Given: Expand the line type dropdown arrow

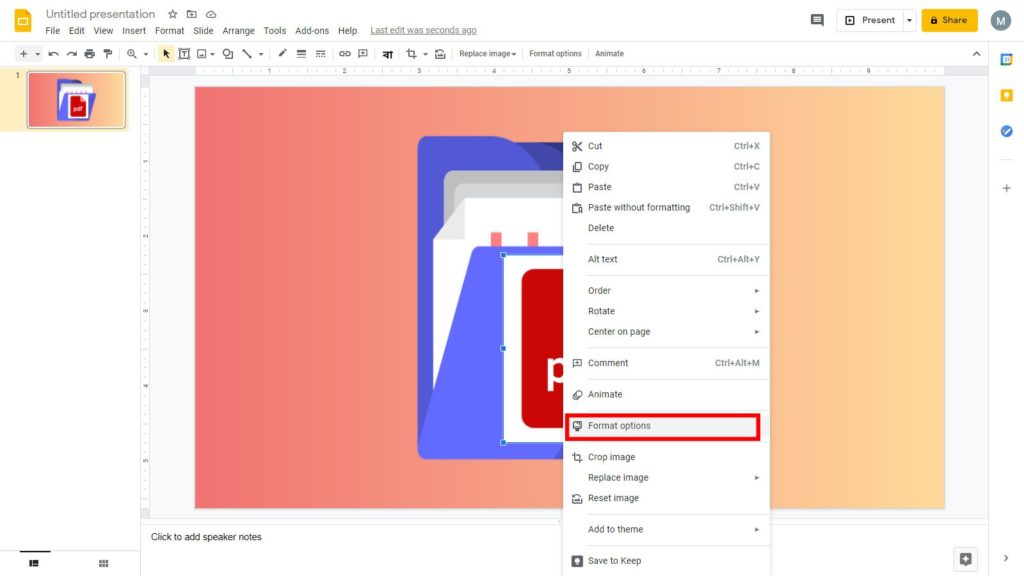Looking at the screenshot, I should [261, 54].
